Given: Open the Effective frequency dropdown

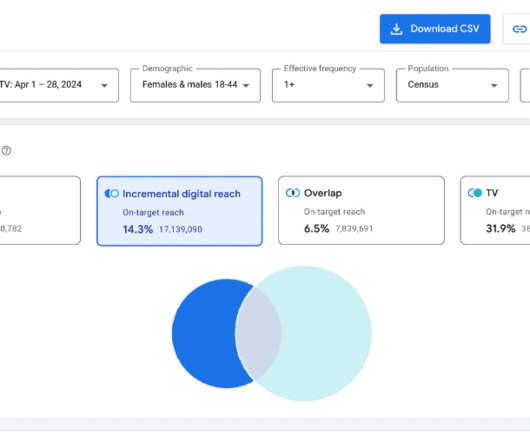Looking at the screenshot, I should [x=328, y=85].
